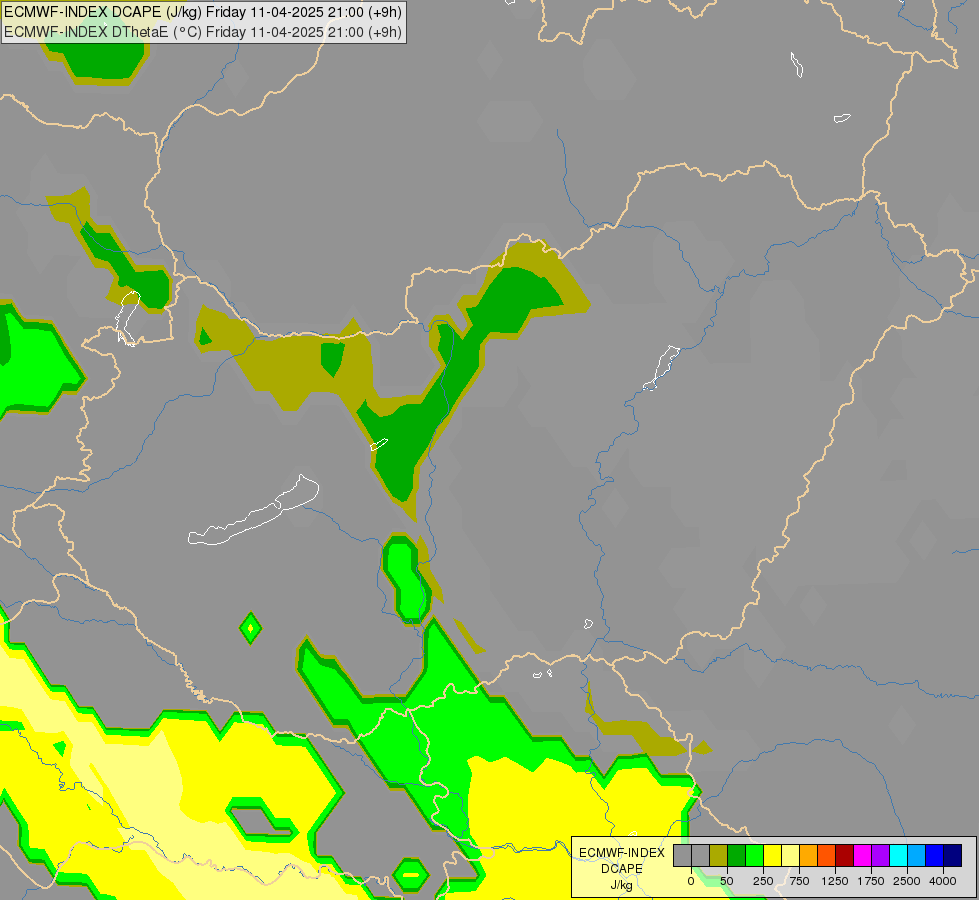Click the purple legend swatch after 1750
This screenshot has height=900, width=979.
(881, 855)
